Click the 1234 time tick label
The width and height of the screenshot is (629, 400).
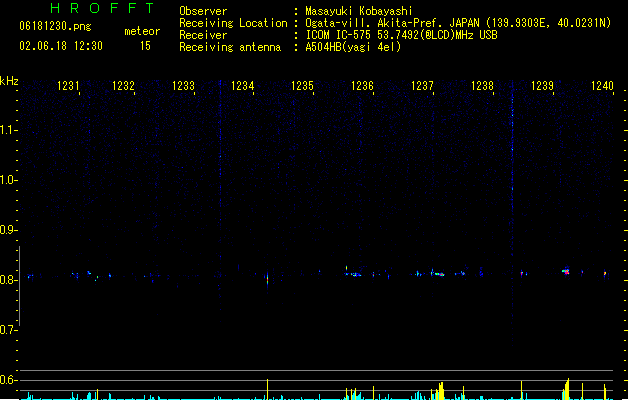[x=243, y=86]
